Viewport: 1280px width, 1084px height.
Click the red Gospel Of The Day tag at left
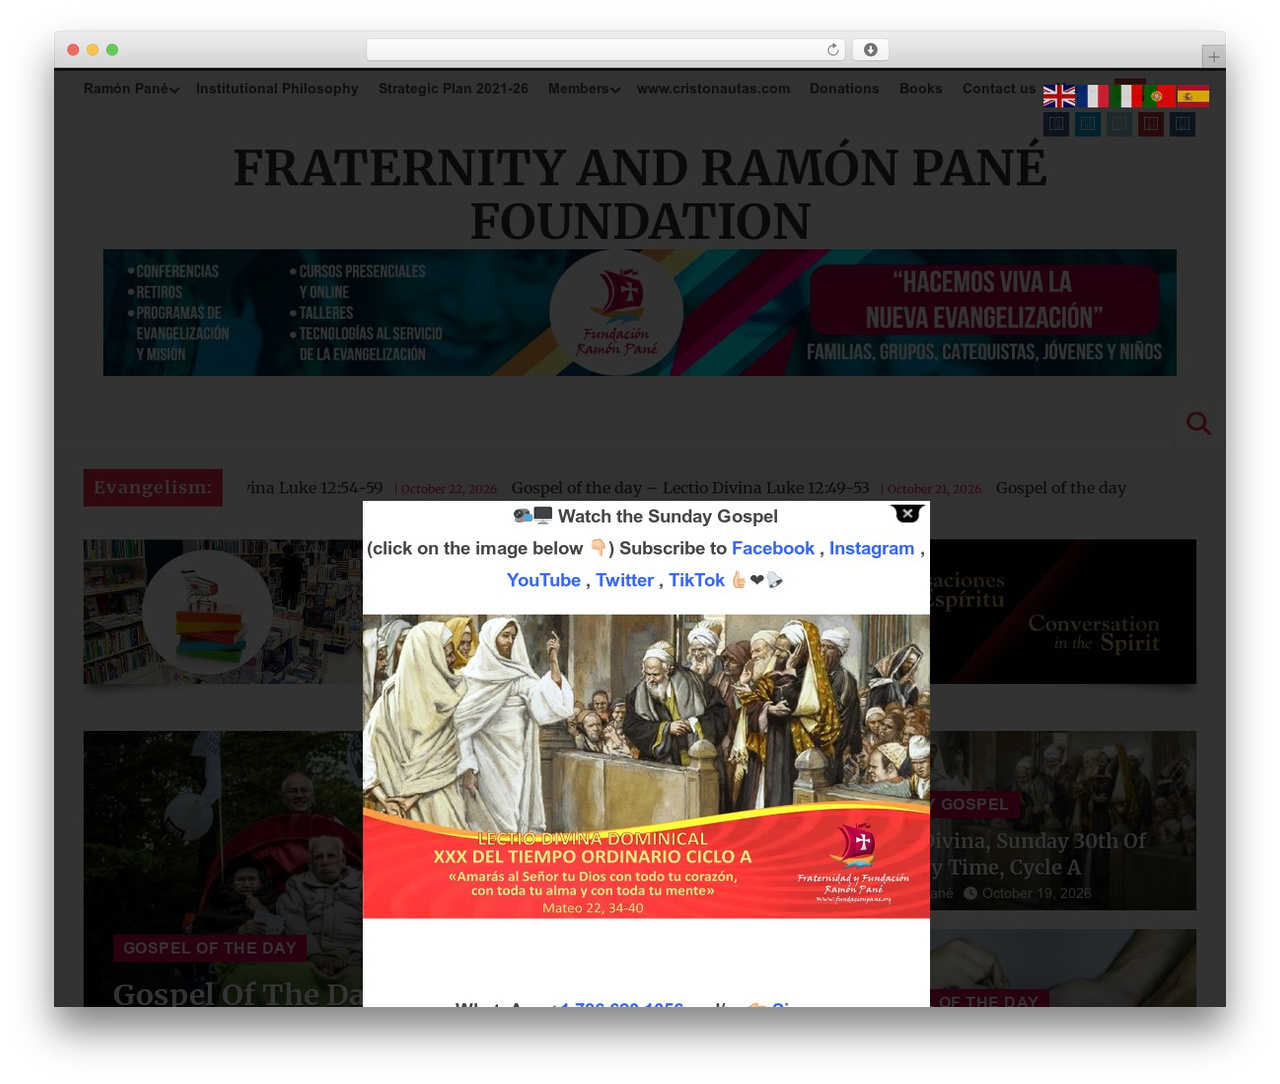pyautogui.click(x=210, y=948)
